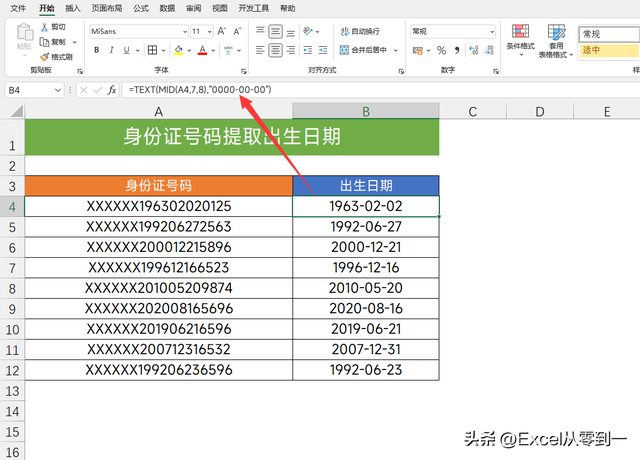The height and width of the screenshot is (460, 640).
Task: Click Merge & Center (合并后居中) button
Action: point(363,50)
